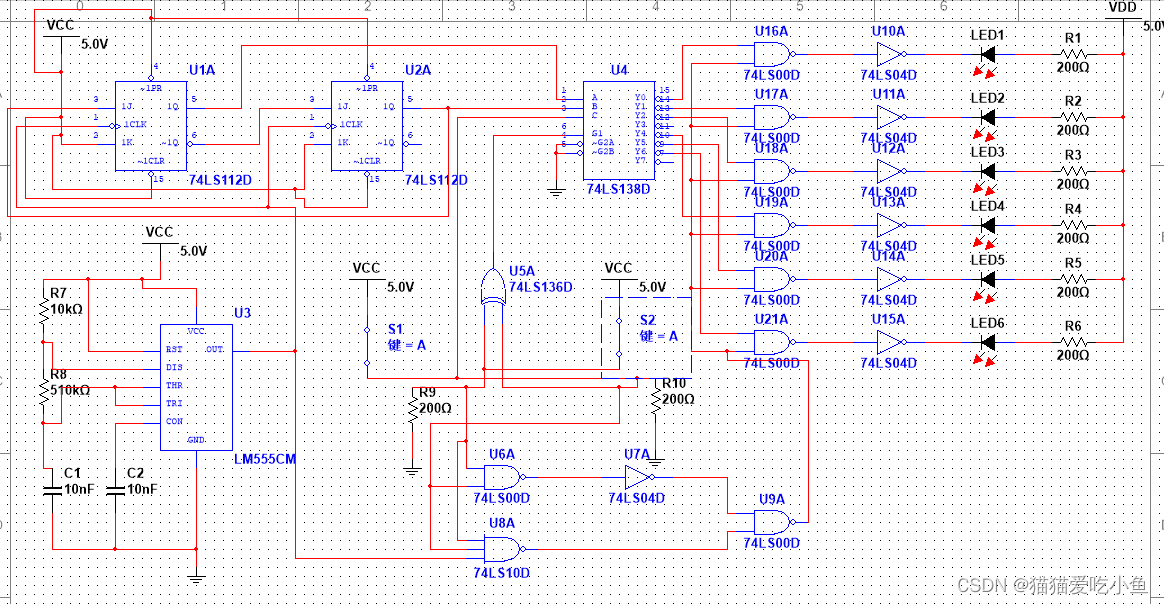
Task: Select the U6A 74LS00D NAND gate
Action: coord(504,477)
